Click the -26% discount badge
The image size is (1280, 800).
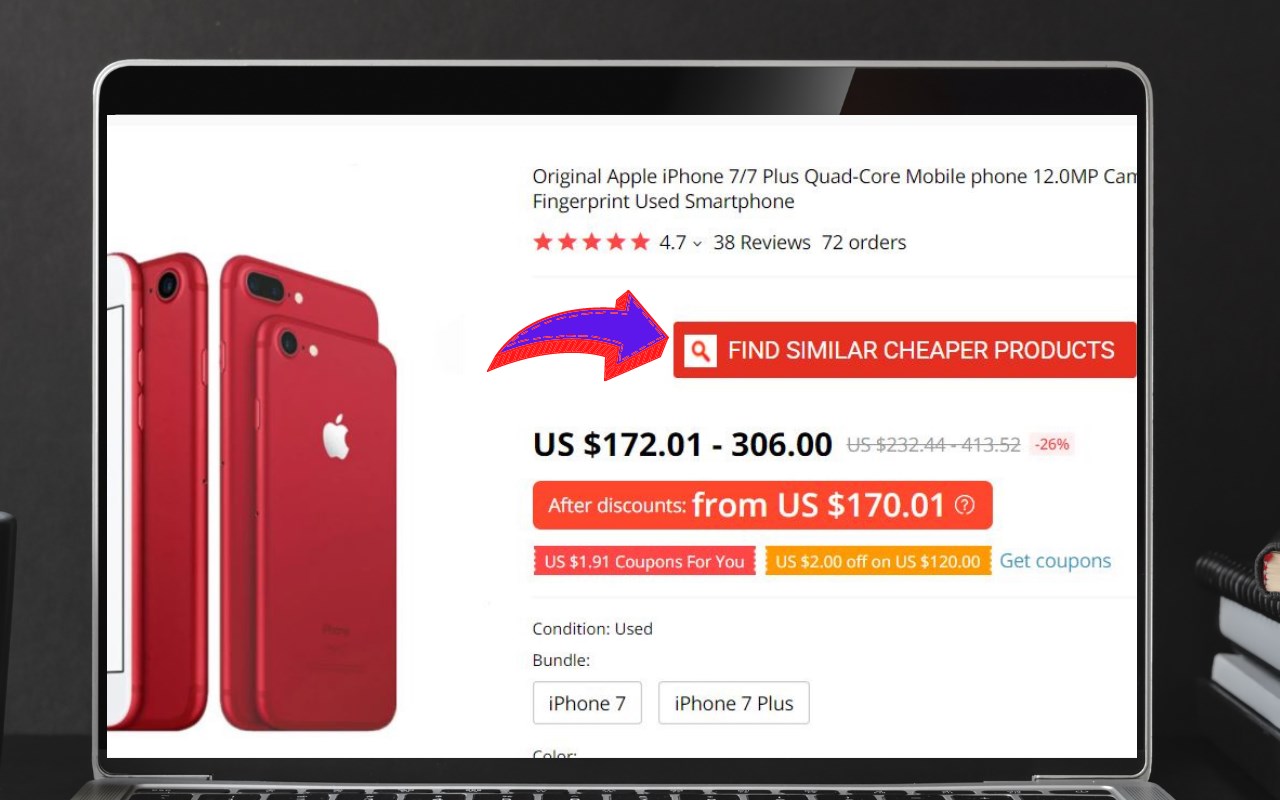(x=1052, y=444)
